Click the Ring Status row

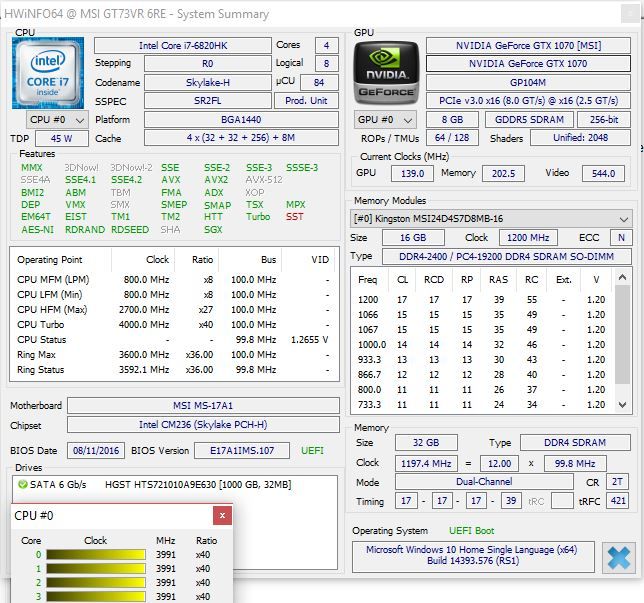[174, 370]
